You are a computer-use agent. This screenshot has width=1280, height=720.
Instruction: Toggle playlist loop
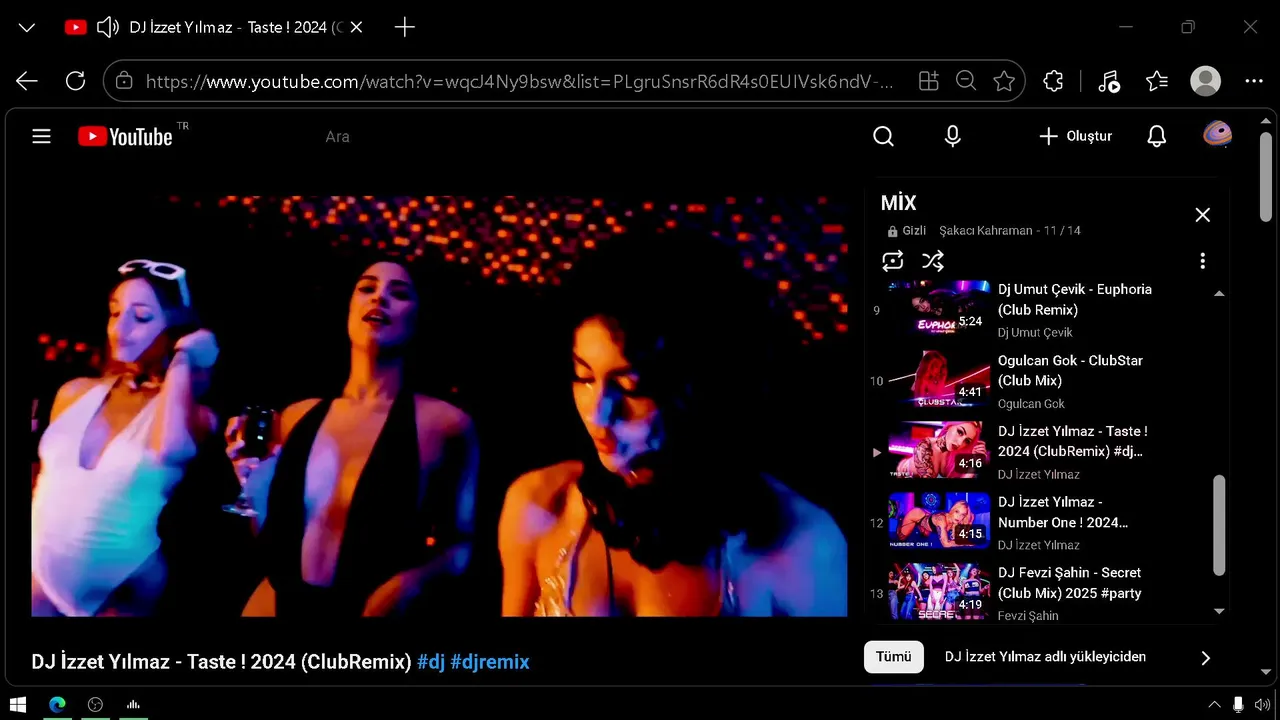click(x=893, y=261)
